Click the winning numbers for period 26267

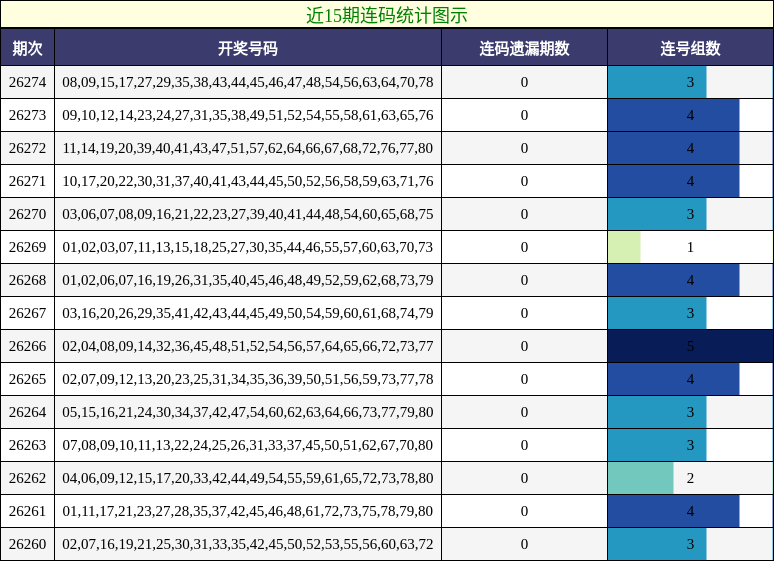[x=248, y=313]
